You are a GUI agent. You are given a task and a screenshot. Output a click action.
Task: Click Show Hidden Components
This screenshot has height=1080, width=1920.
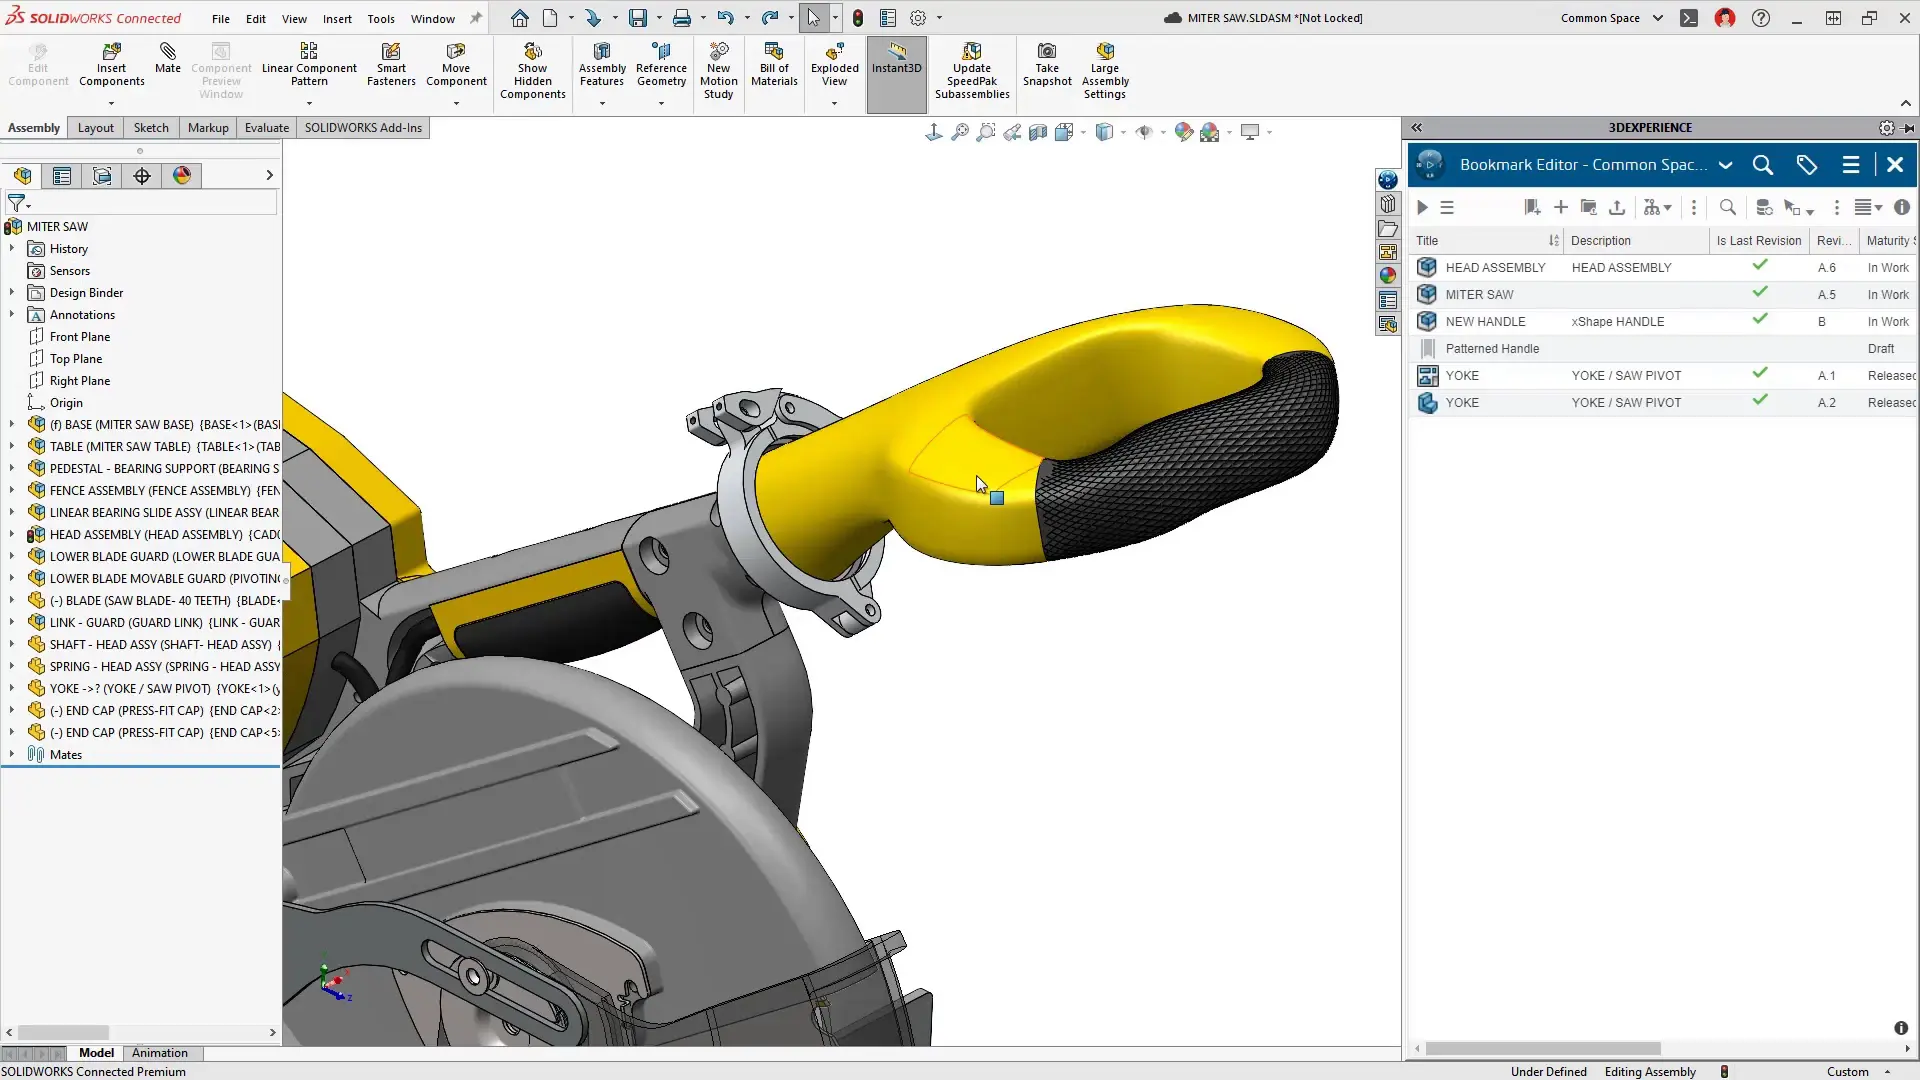click(x=533, y=71)
